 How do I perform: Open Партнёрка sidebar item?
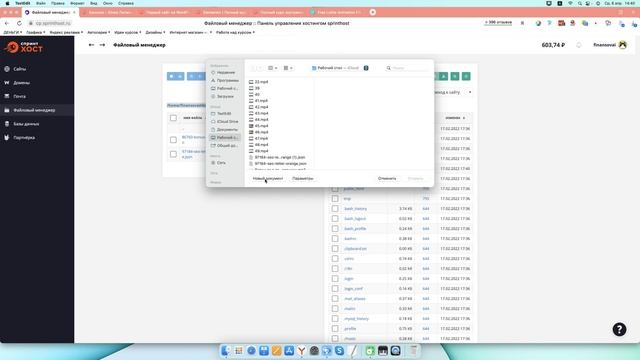[x=24, y=138]
